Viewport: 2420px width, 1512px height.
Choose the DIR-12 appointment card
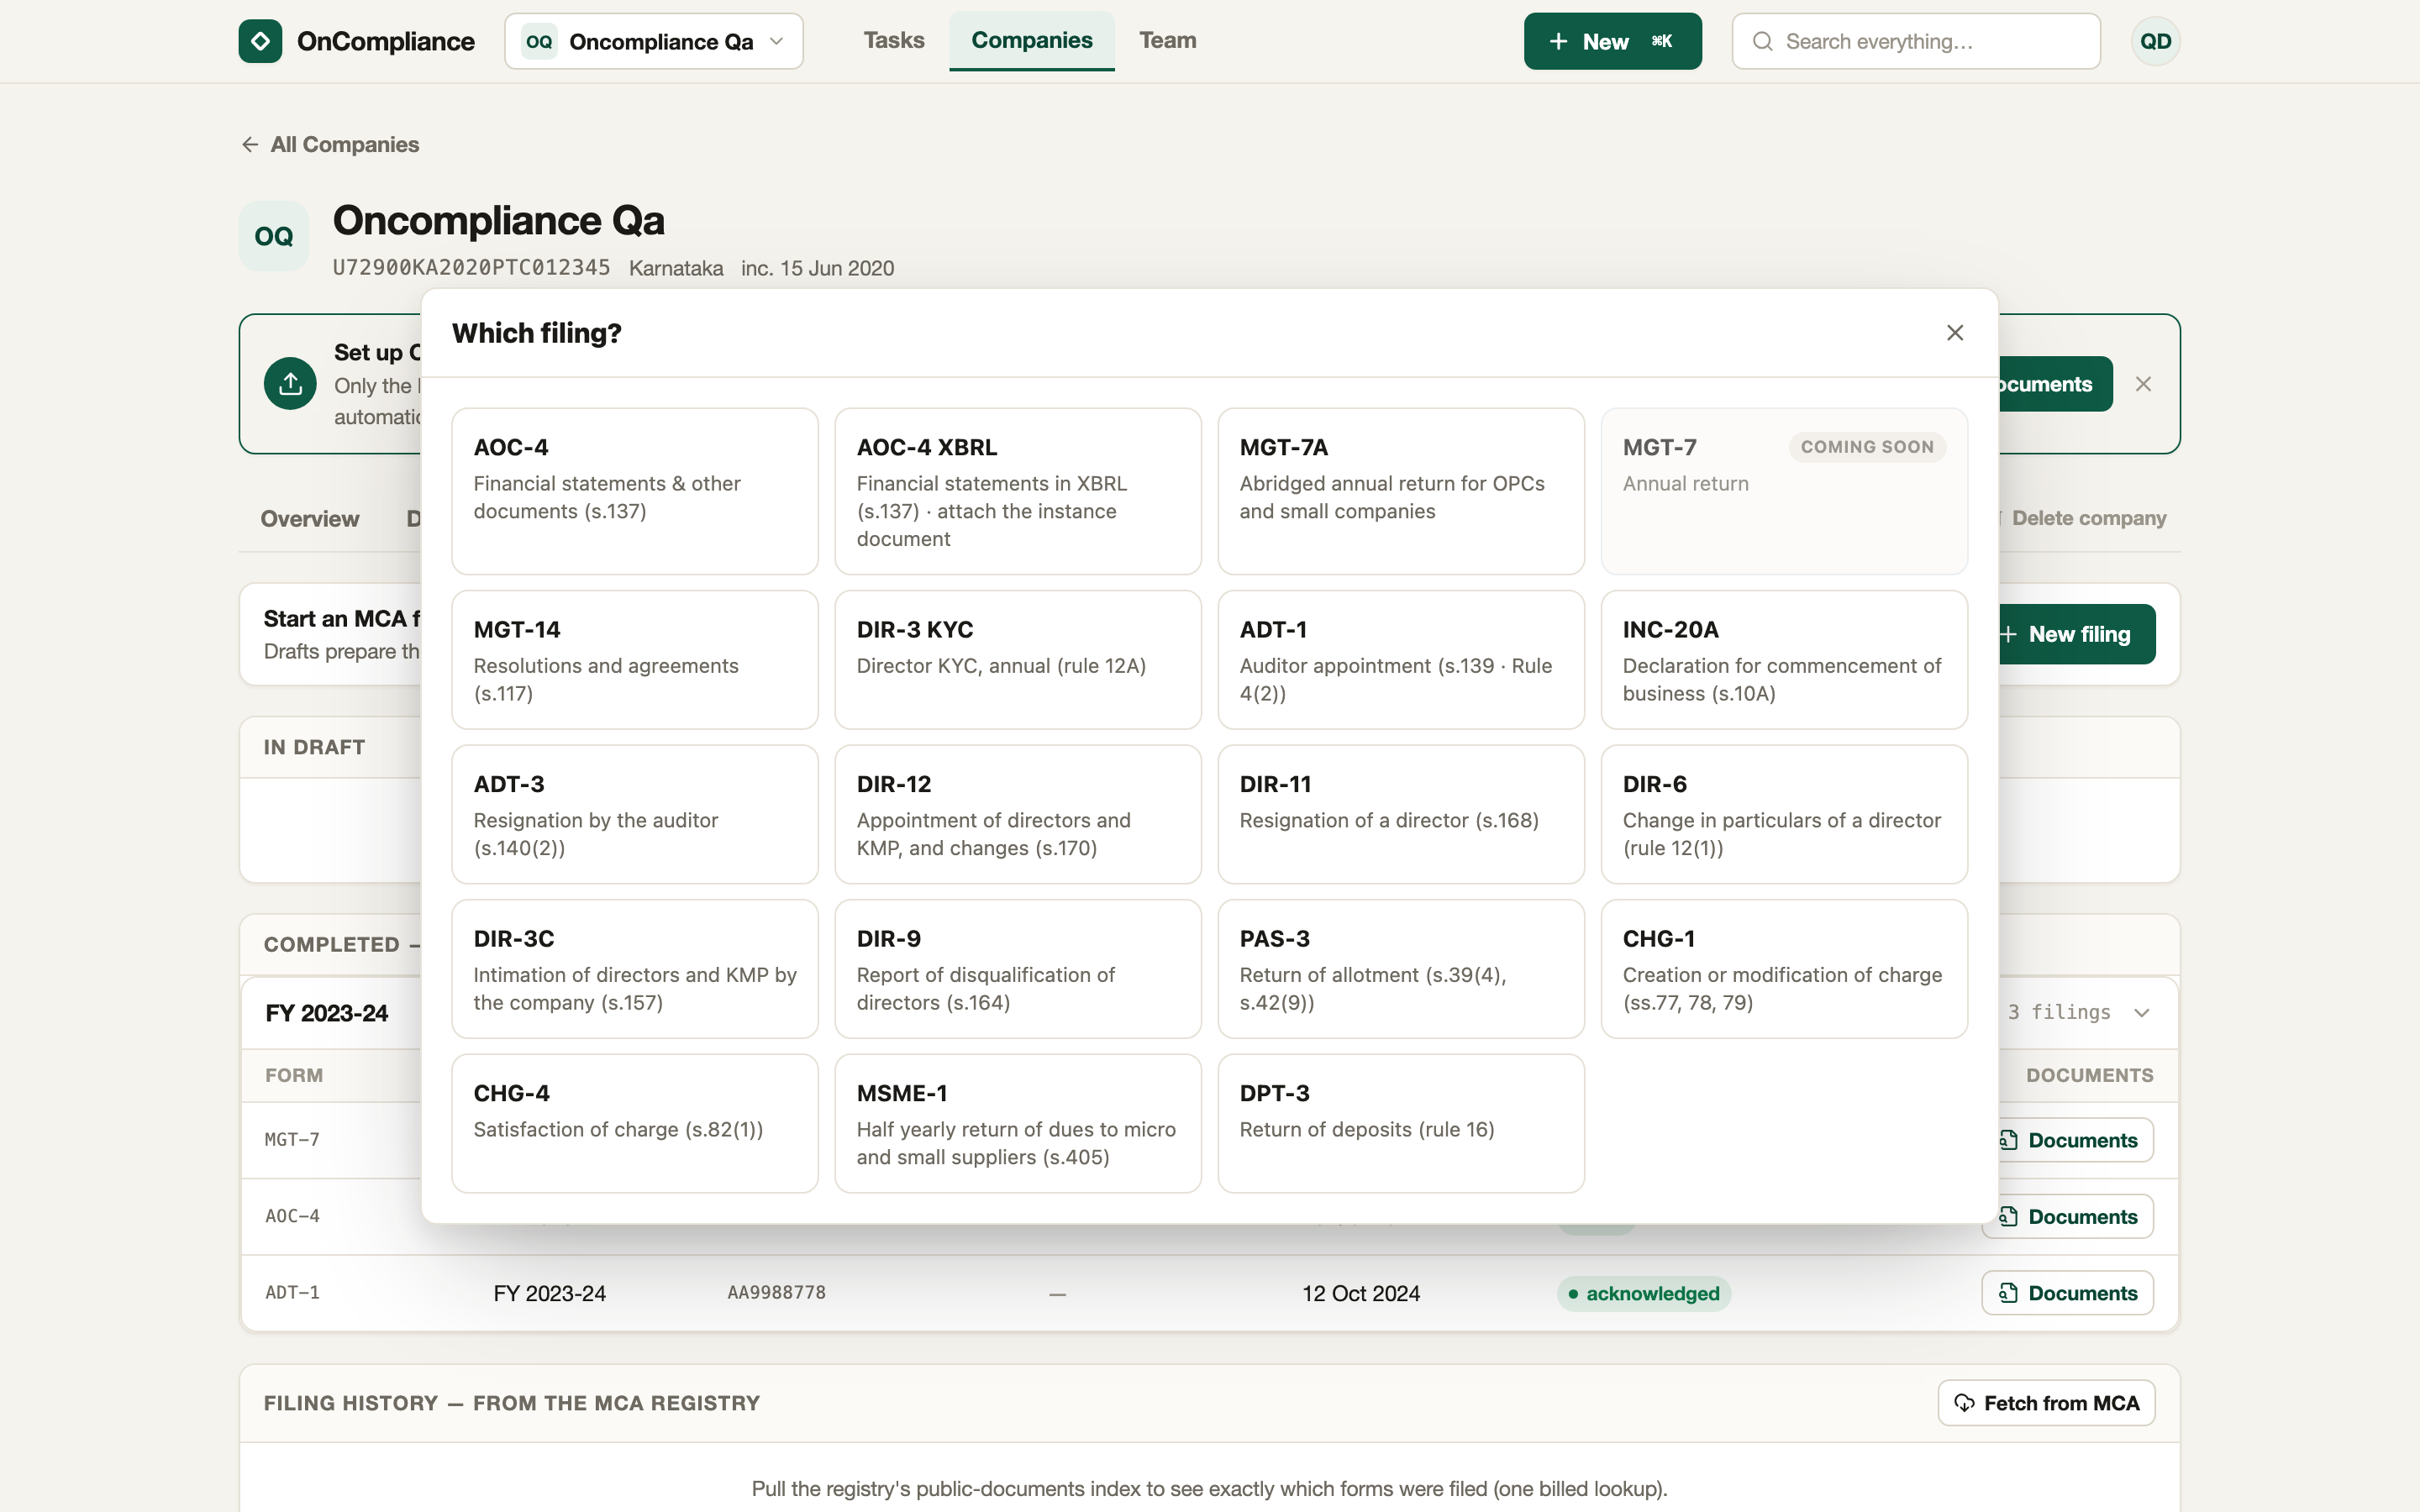coord(1018,814)
